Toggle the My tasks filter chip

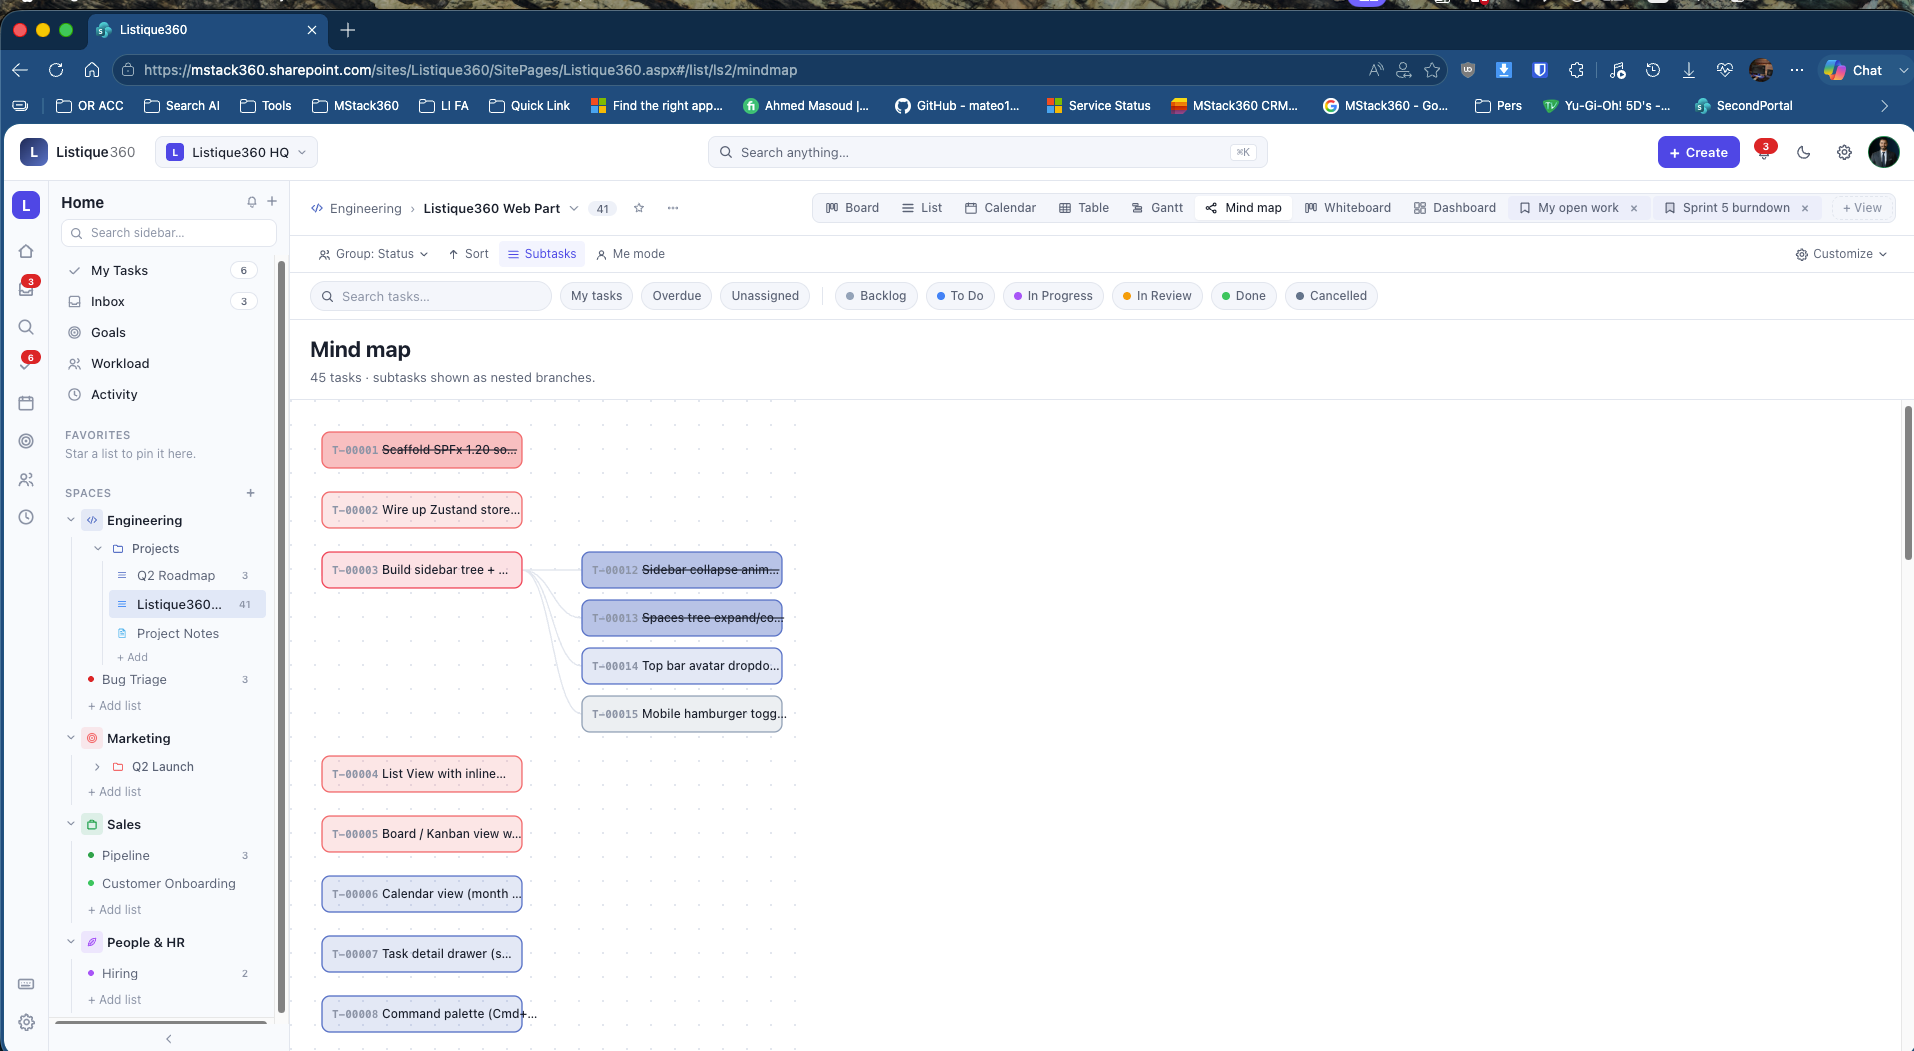tap(596, 296)
